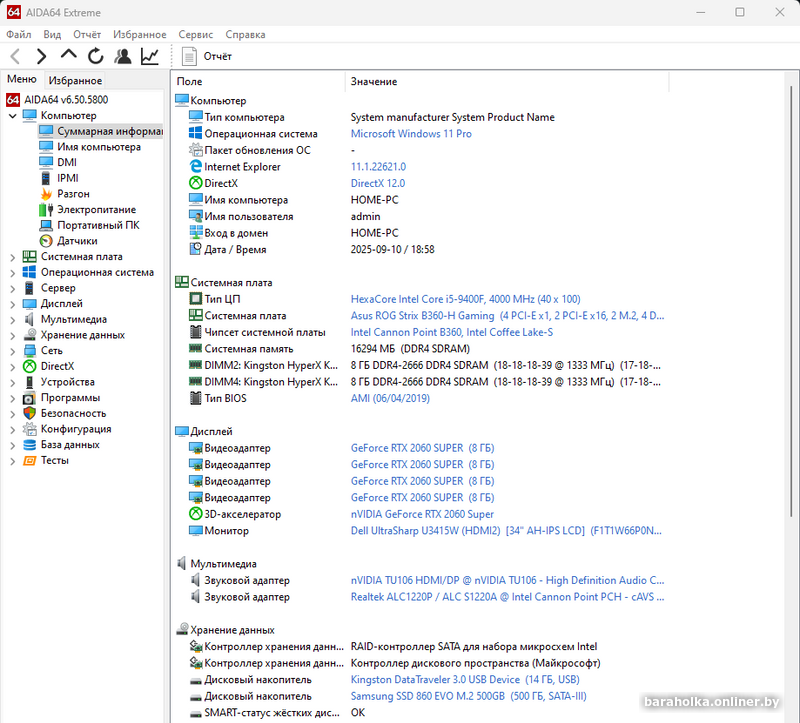Screen dimensions: 800x723
Task: Select the HOME-PC value in Имя компьютера row
Action: coord(374,200)
